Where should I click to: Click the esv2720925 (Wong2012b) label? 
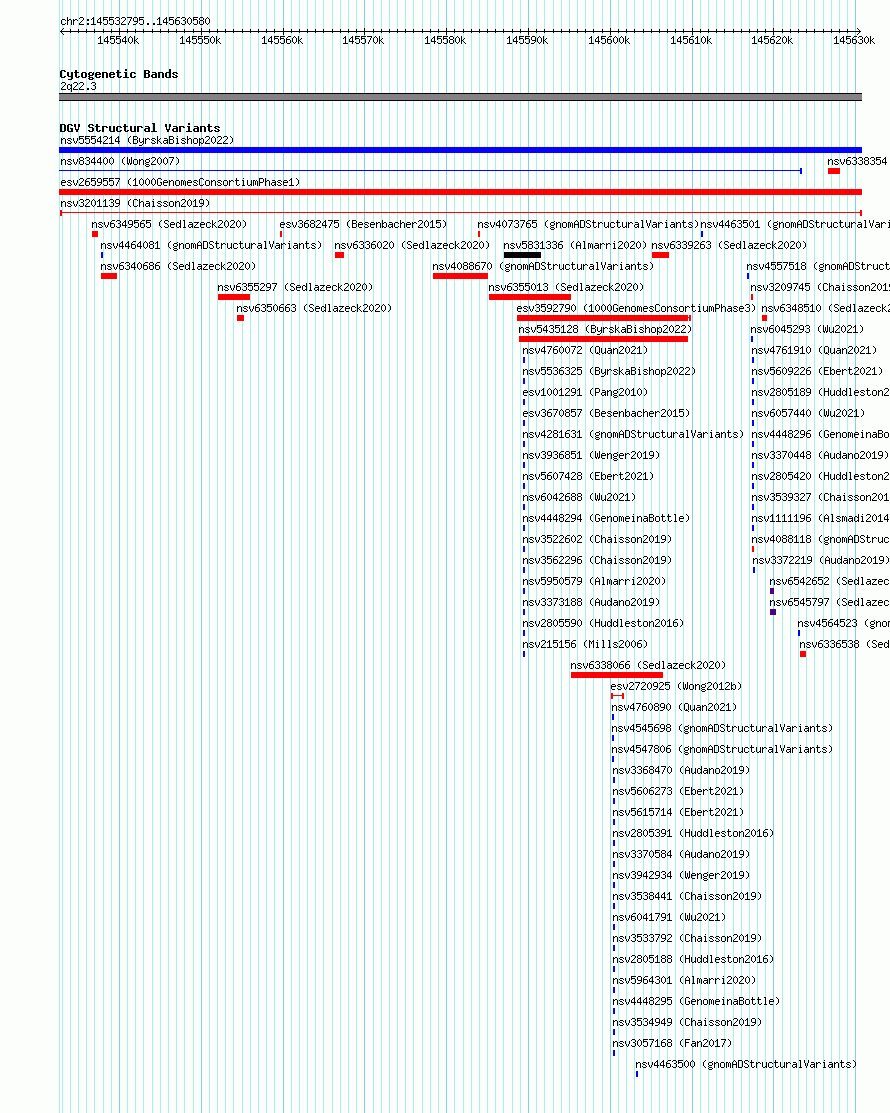676,687
